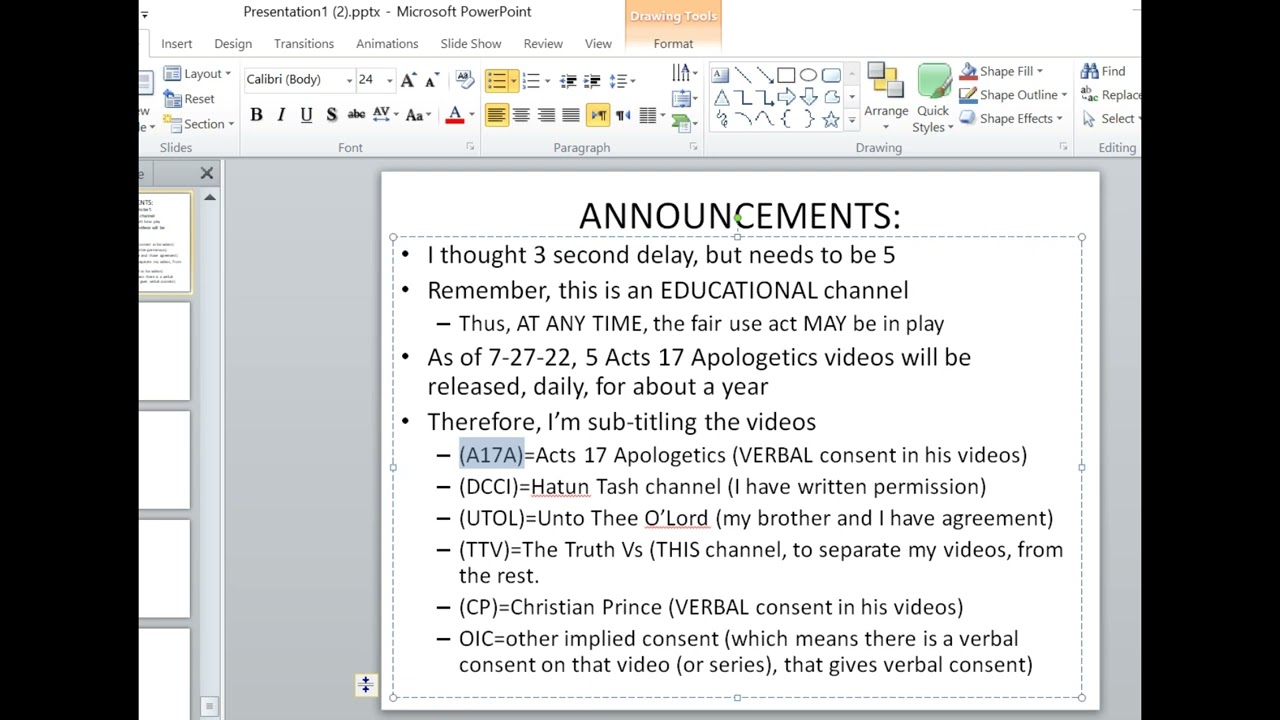The height and width of the screenshot is (720, 1280).
Task: Toggle align text right
Action: coord(546,115)
